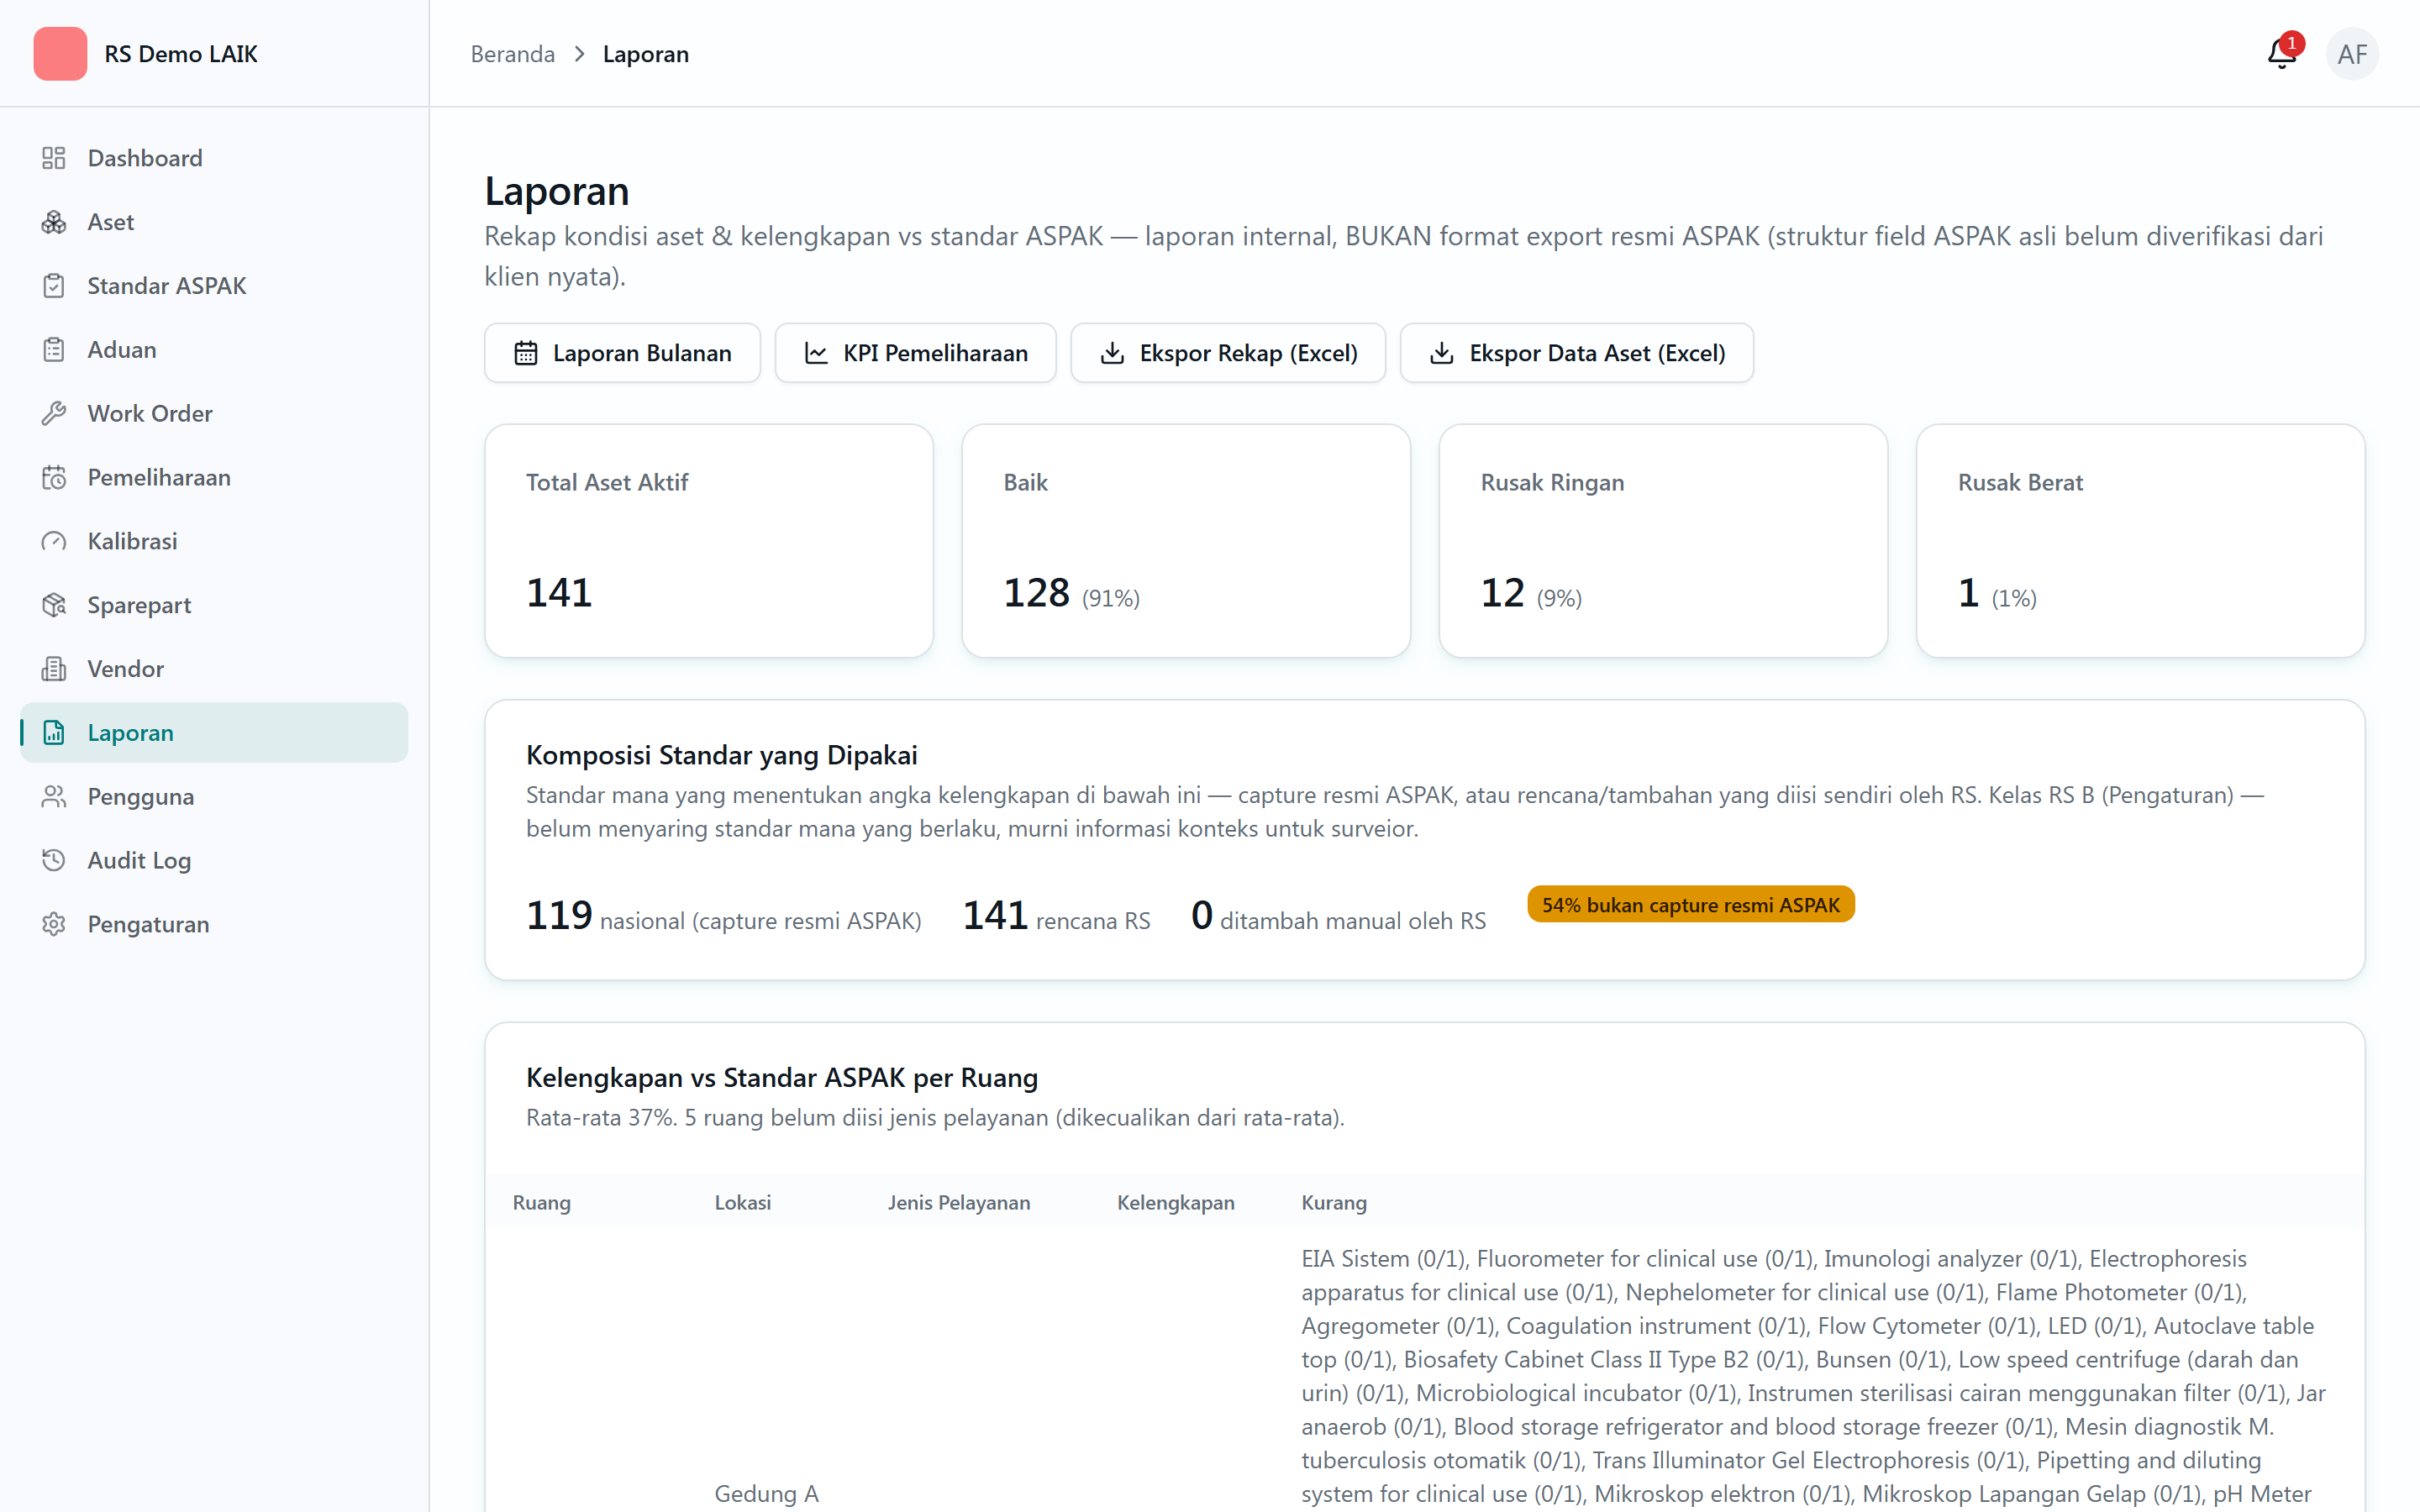Click the red notification count badge
This screenshot has width=2420, height=1512.
[2291, 43]
